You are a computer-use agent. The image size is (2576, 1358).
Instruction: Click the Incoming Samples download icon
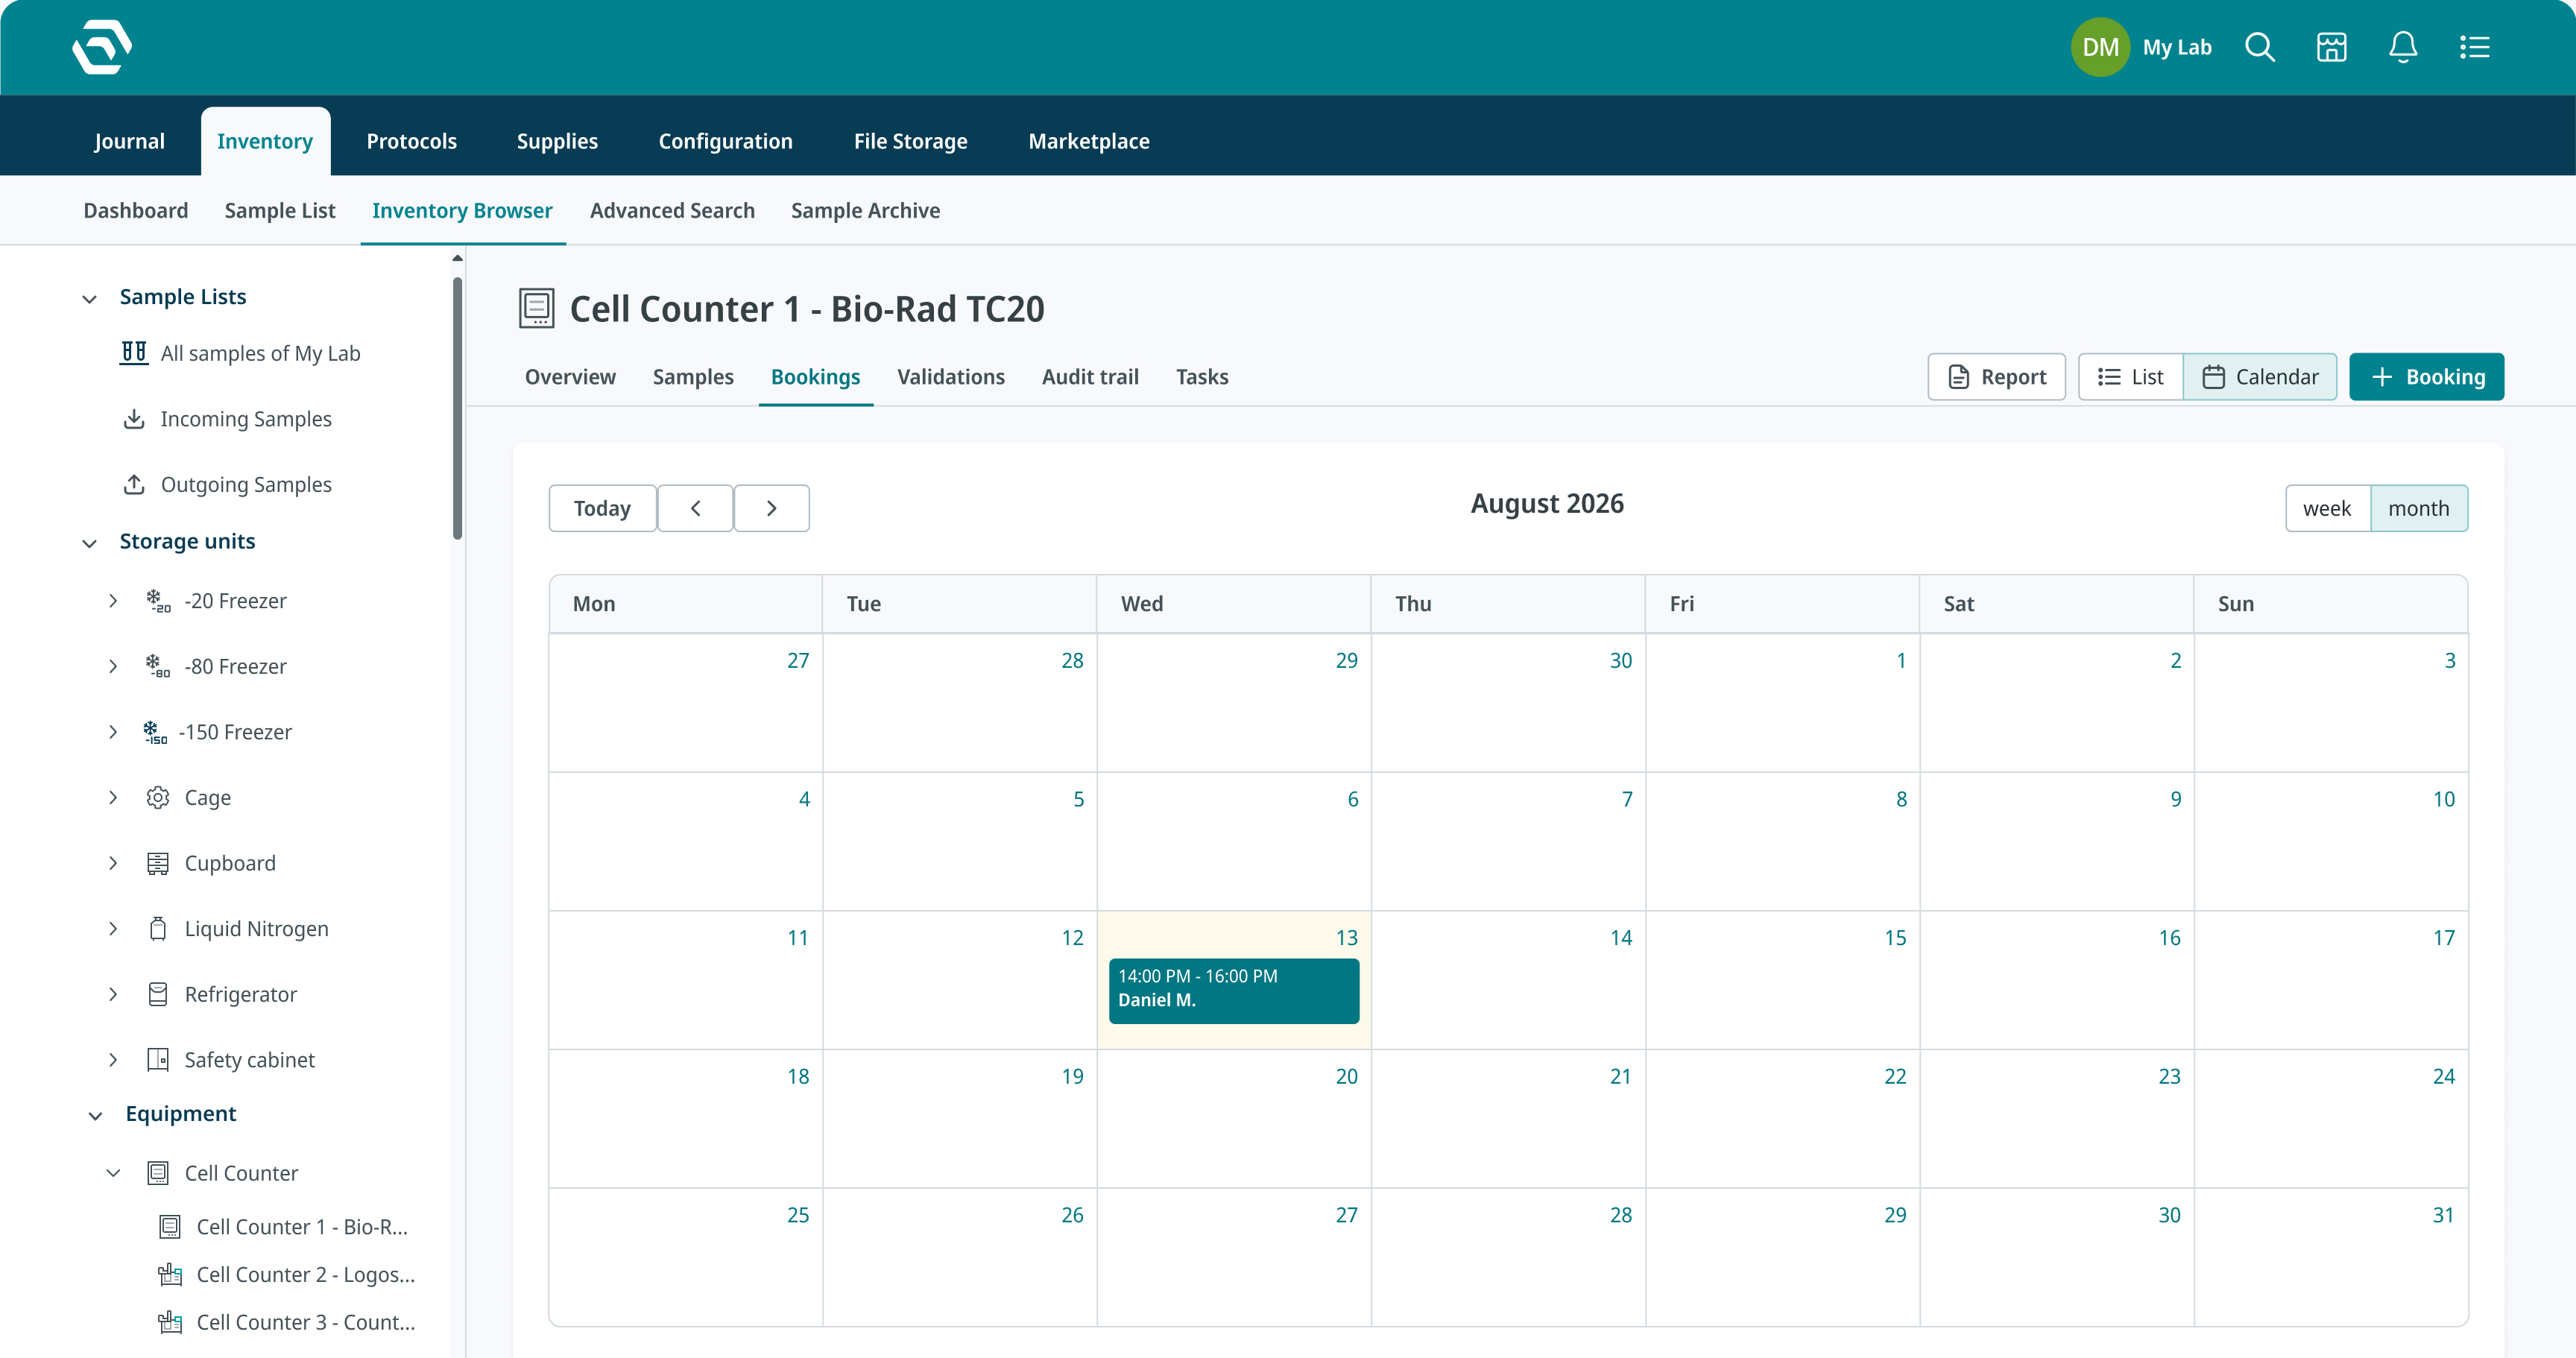pos(133,419)
